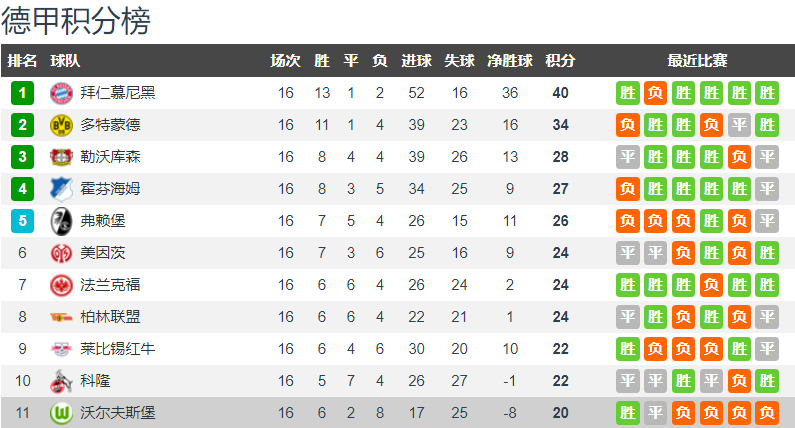Click the Bayern Munich club logo

pos(61,93)
